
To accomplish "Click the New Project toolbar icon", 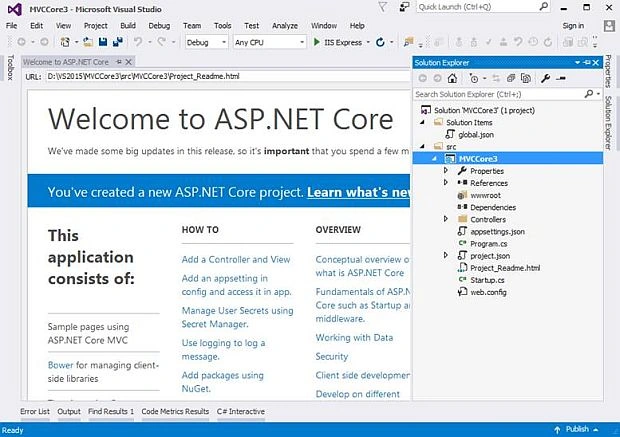I will click(x=65, y=42).
